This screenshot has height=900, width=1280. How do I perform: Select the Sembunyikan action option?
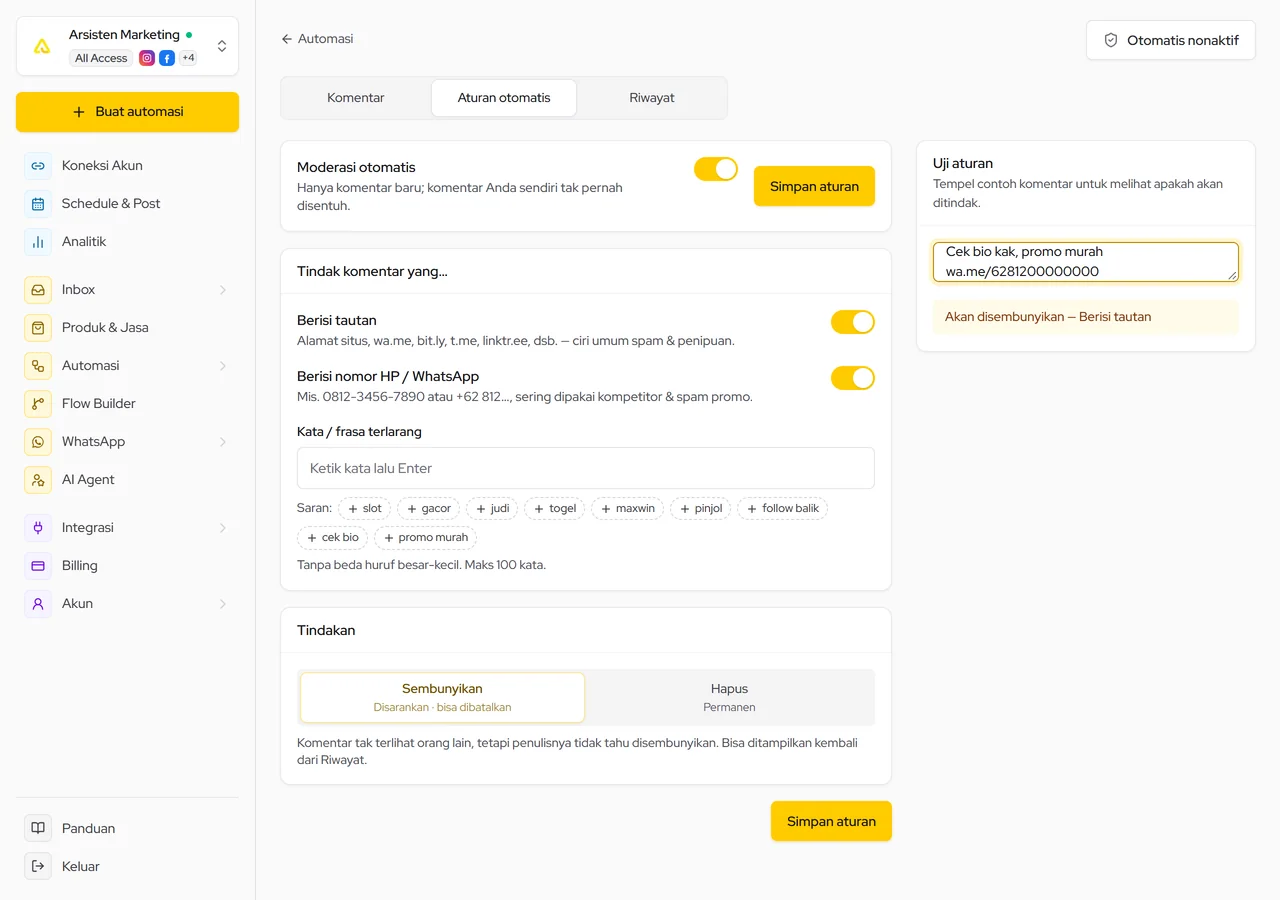pyautogui.click(x=442, y=697)
